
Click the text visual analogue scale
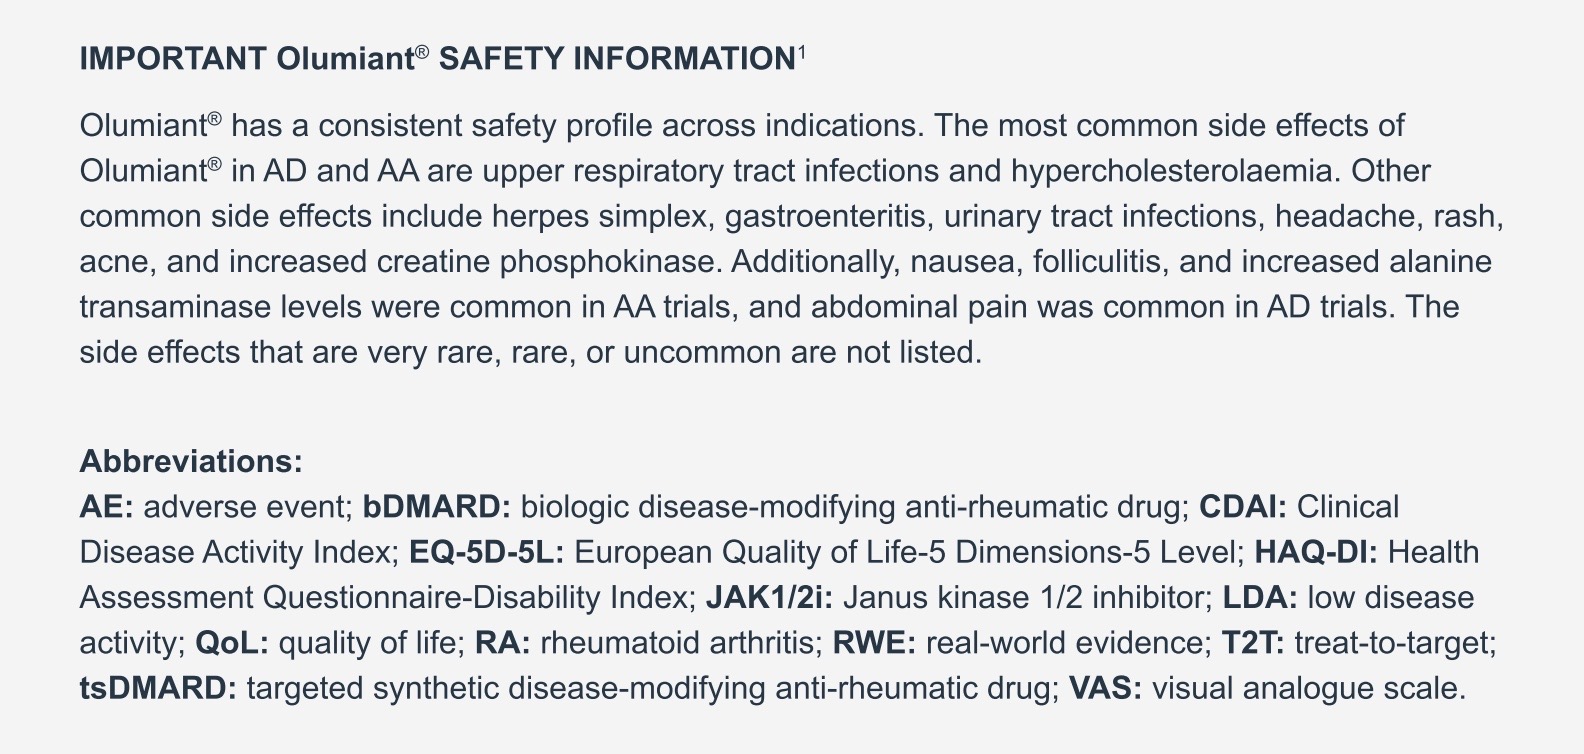click(1309, 688)
